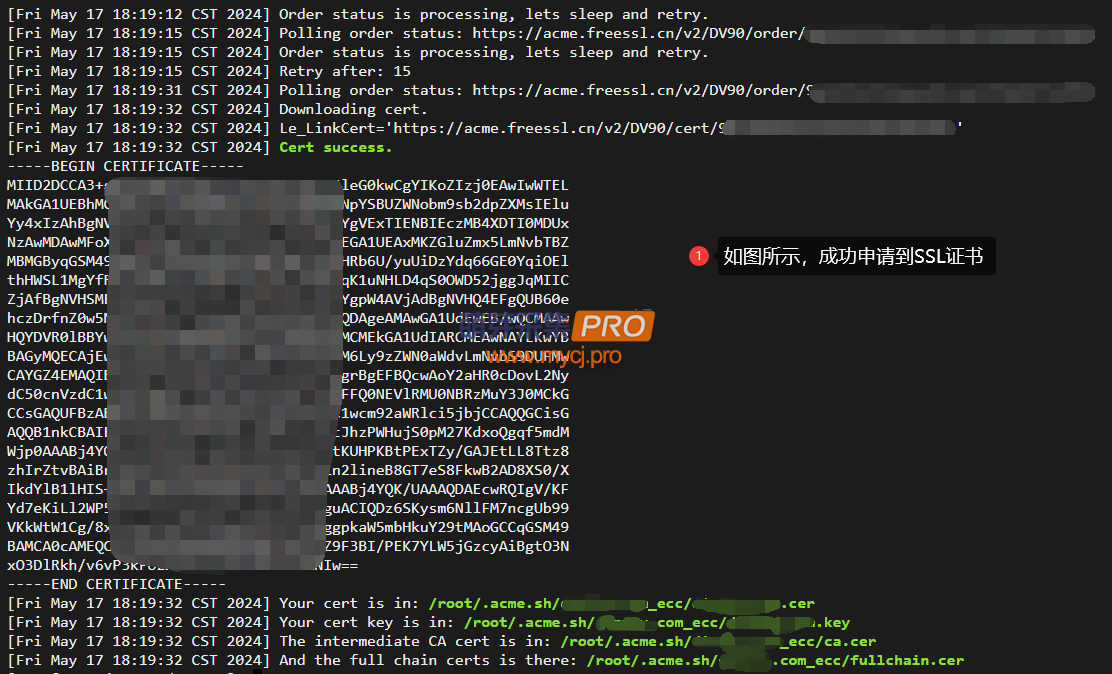The width and height of the screenshot is (1112, 674).
Task: Click the certificate line starting with 'MBMGByqGSM49'
Action: coord(288,261)
